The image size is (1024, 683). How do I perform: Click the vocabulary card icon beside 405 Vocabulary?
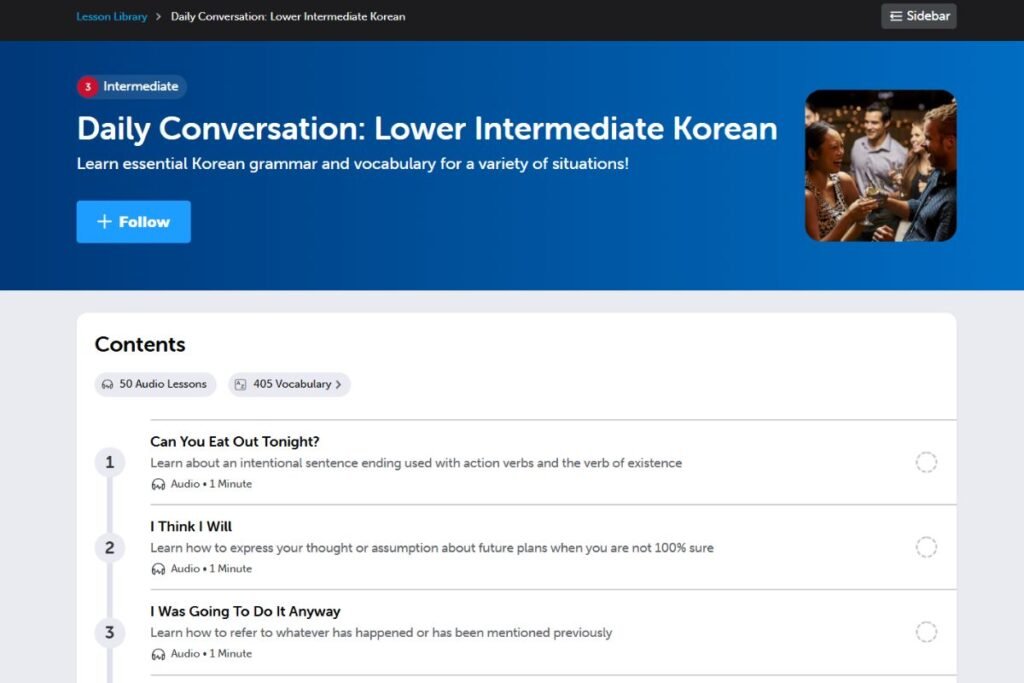click(x=240, y=384)
